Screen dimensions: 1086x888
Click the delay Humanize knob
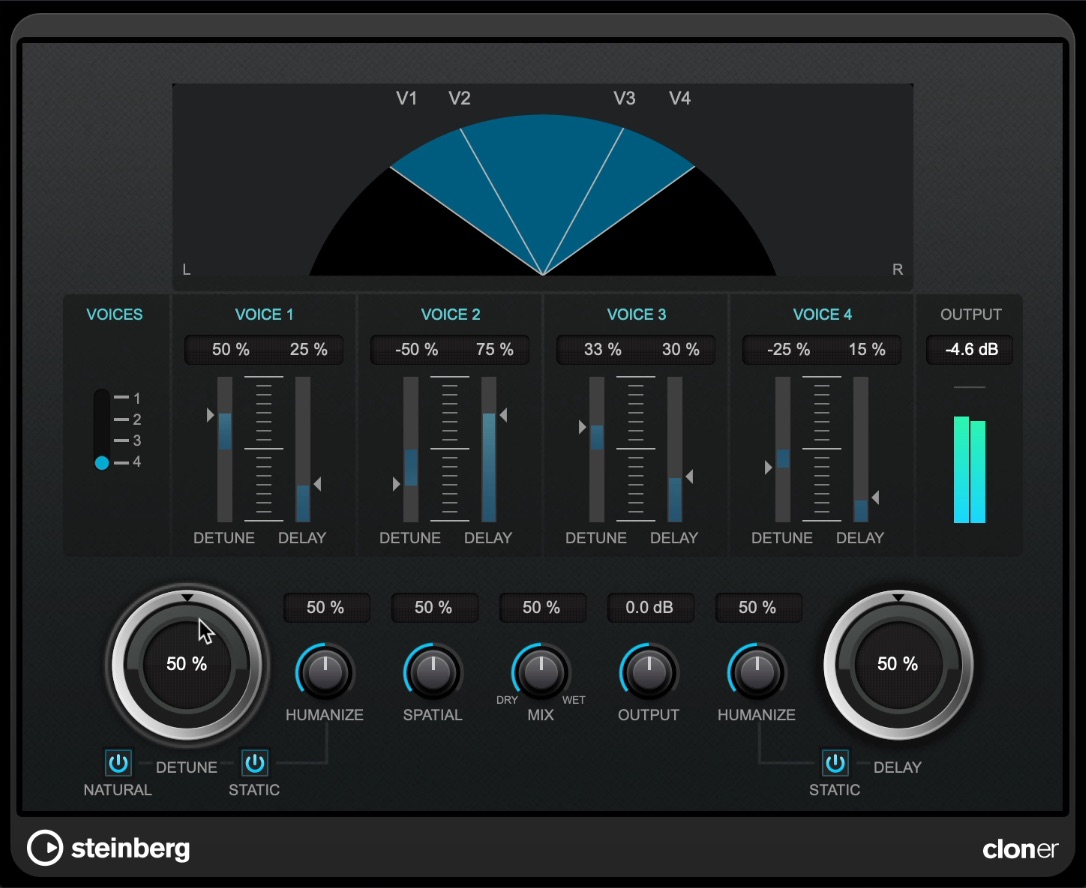tap(757, 673)
